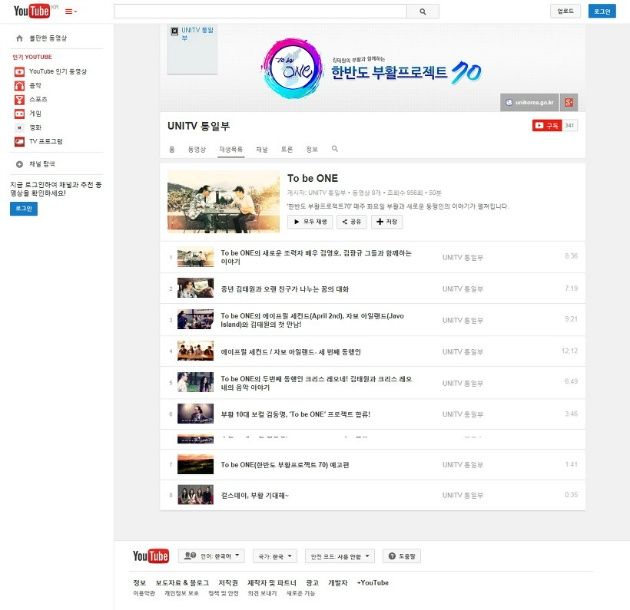Open the developers footer link
Image resolution: width=630 pixels, height=610 pixels.
point(338,583)
